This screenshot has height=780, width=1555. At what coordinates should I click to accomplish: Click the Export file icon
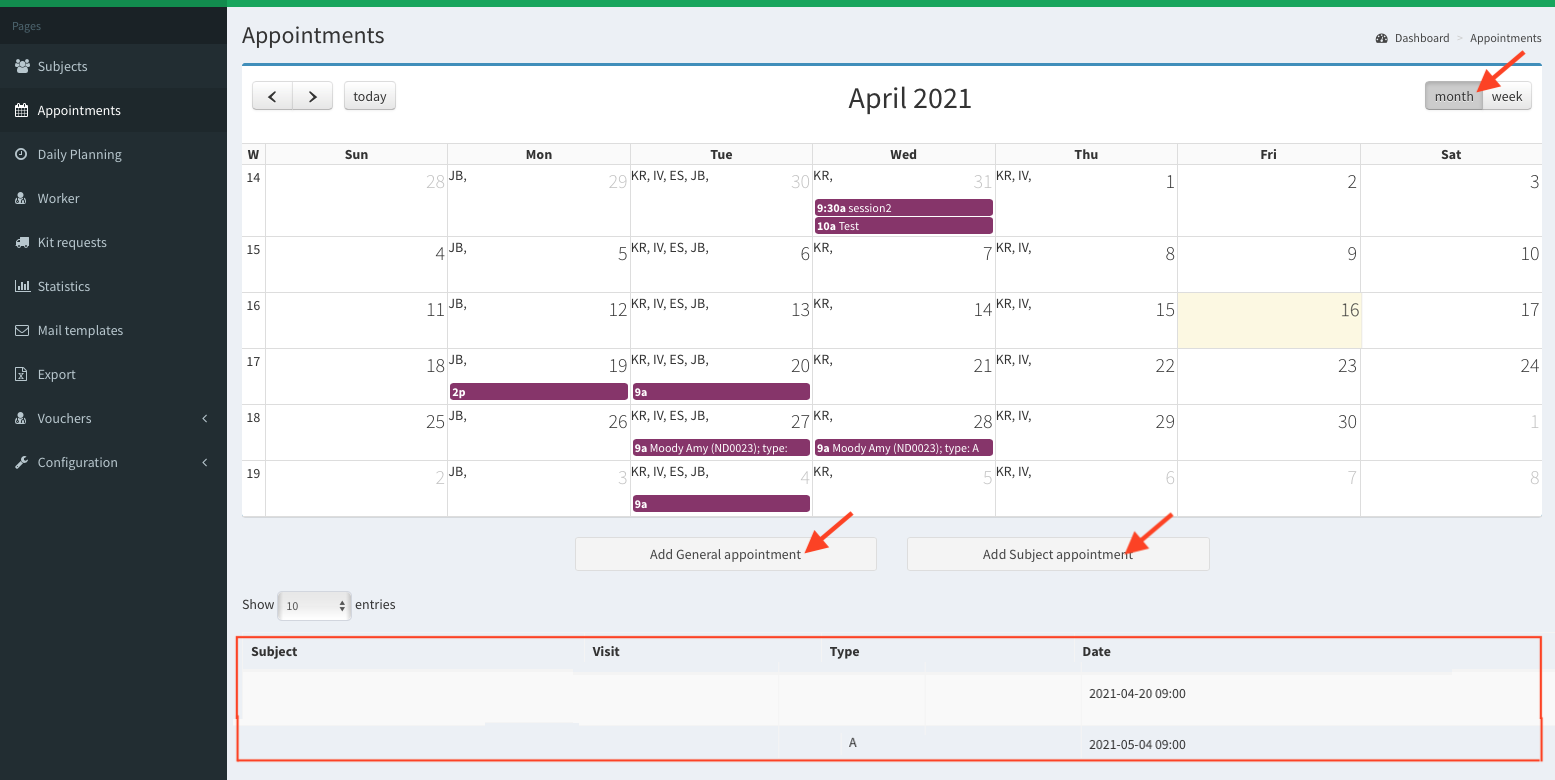(x=21, y=374)
